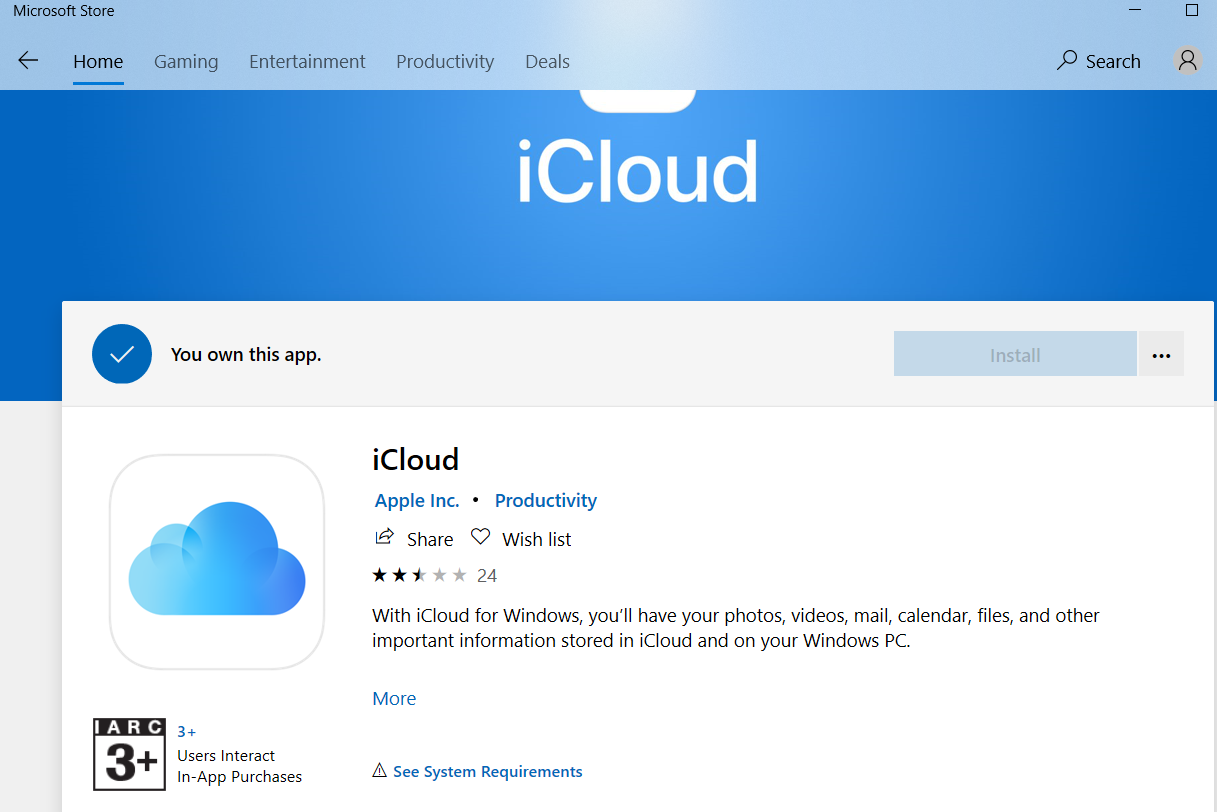Click the "With iCloud for Windows" description text
The height and width of the screenshot is (812, 1217).
[736, 627]
